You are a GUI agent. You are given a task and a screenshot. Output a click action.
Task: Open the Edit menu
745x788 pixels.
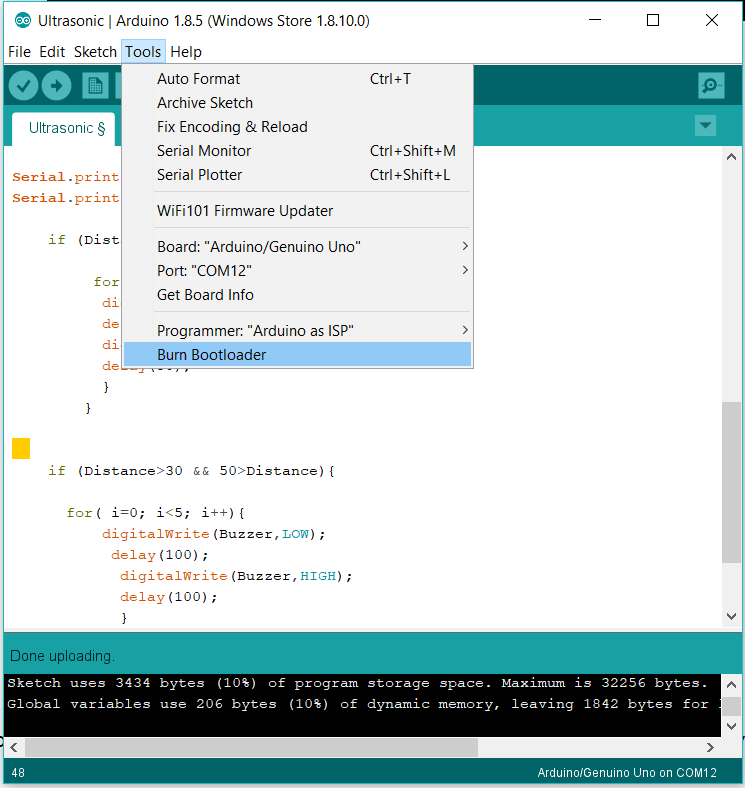(52, 52)
